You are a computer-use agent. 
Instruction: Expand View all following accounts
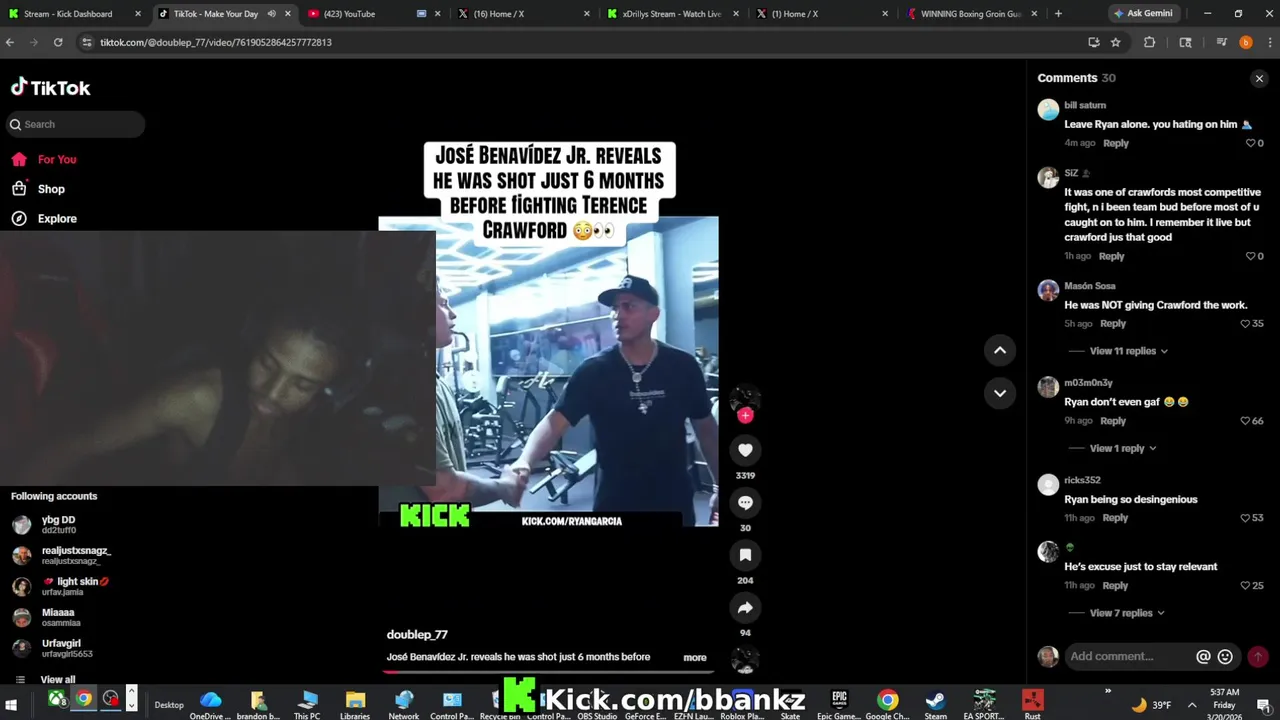click(x=57, y=680)
